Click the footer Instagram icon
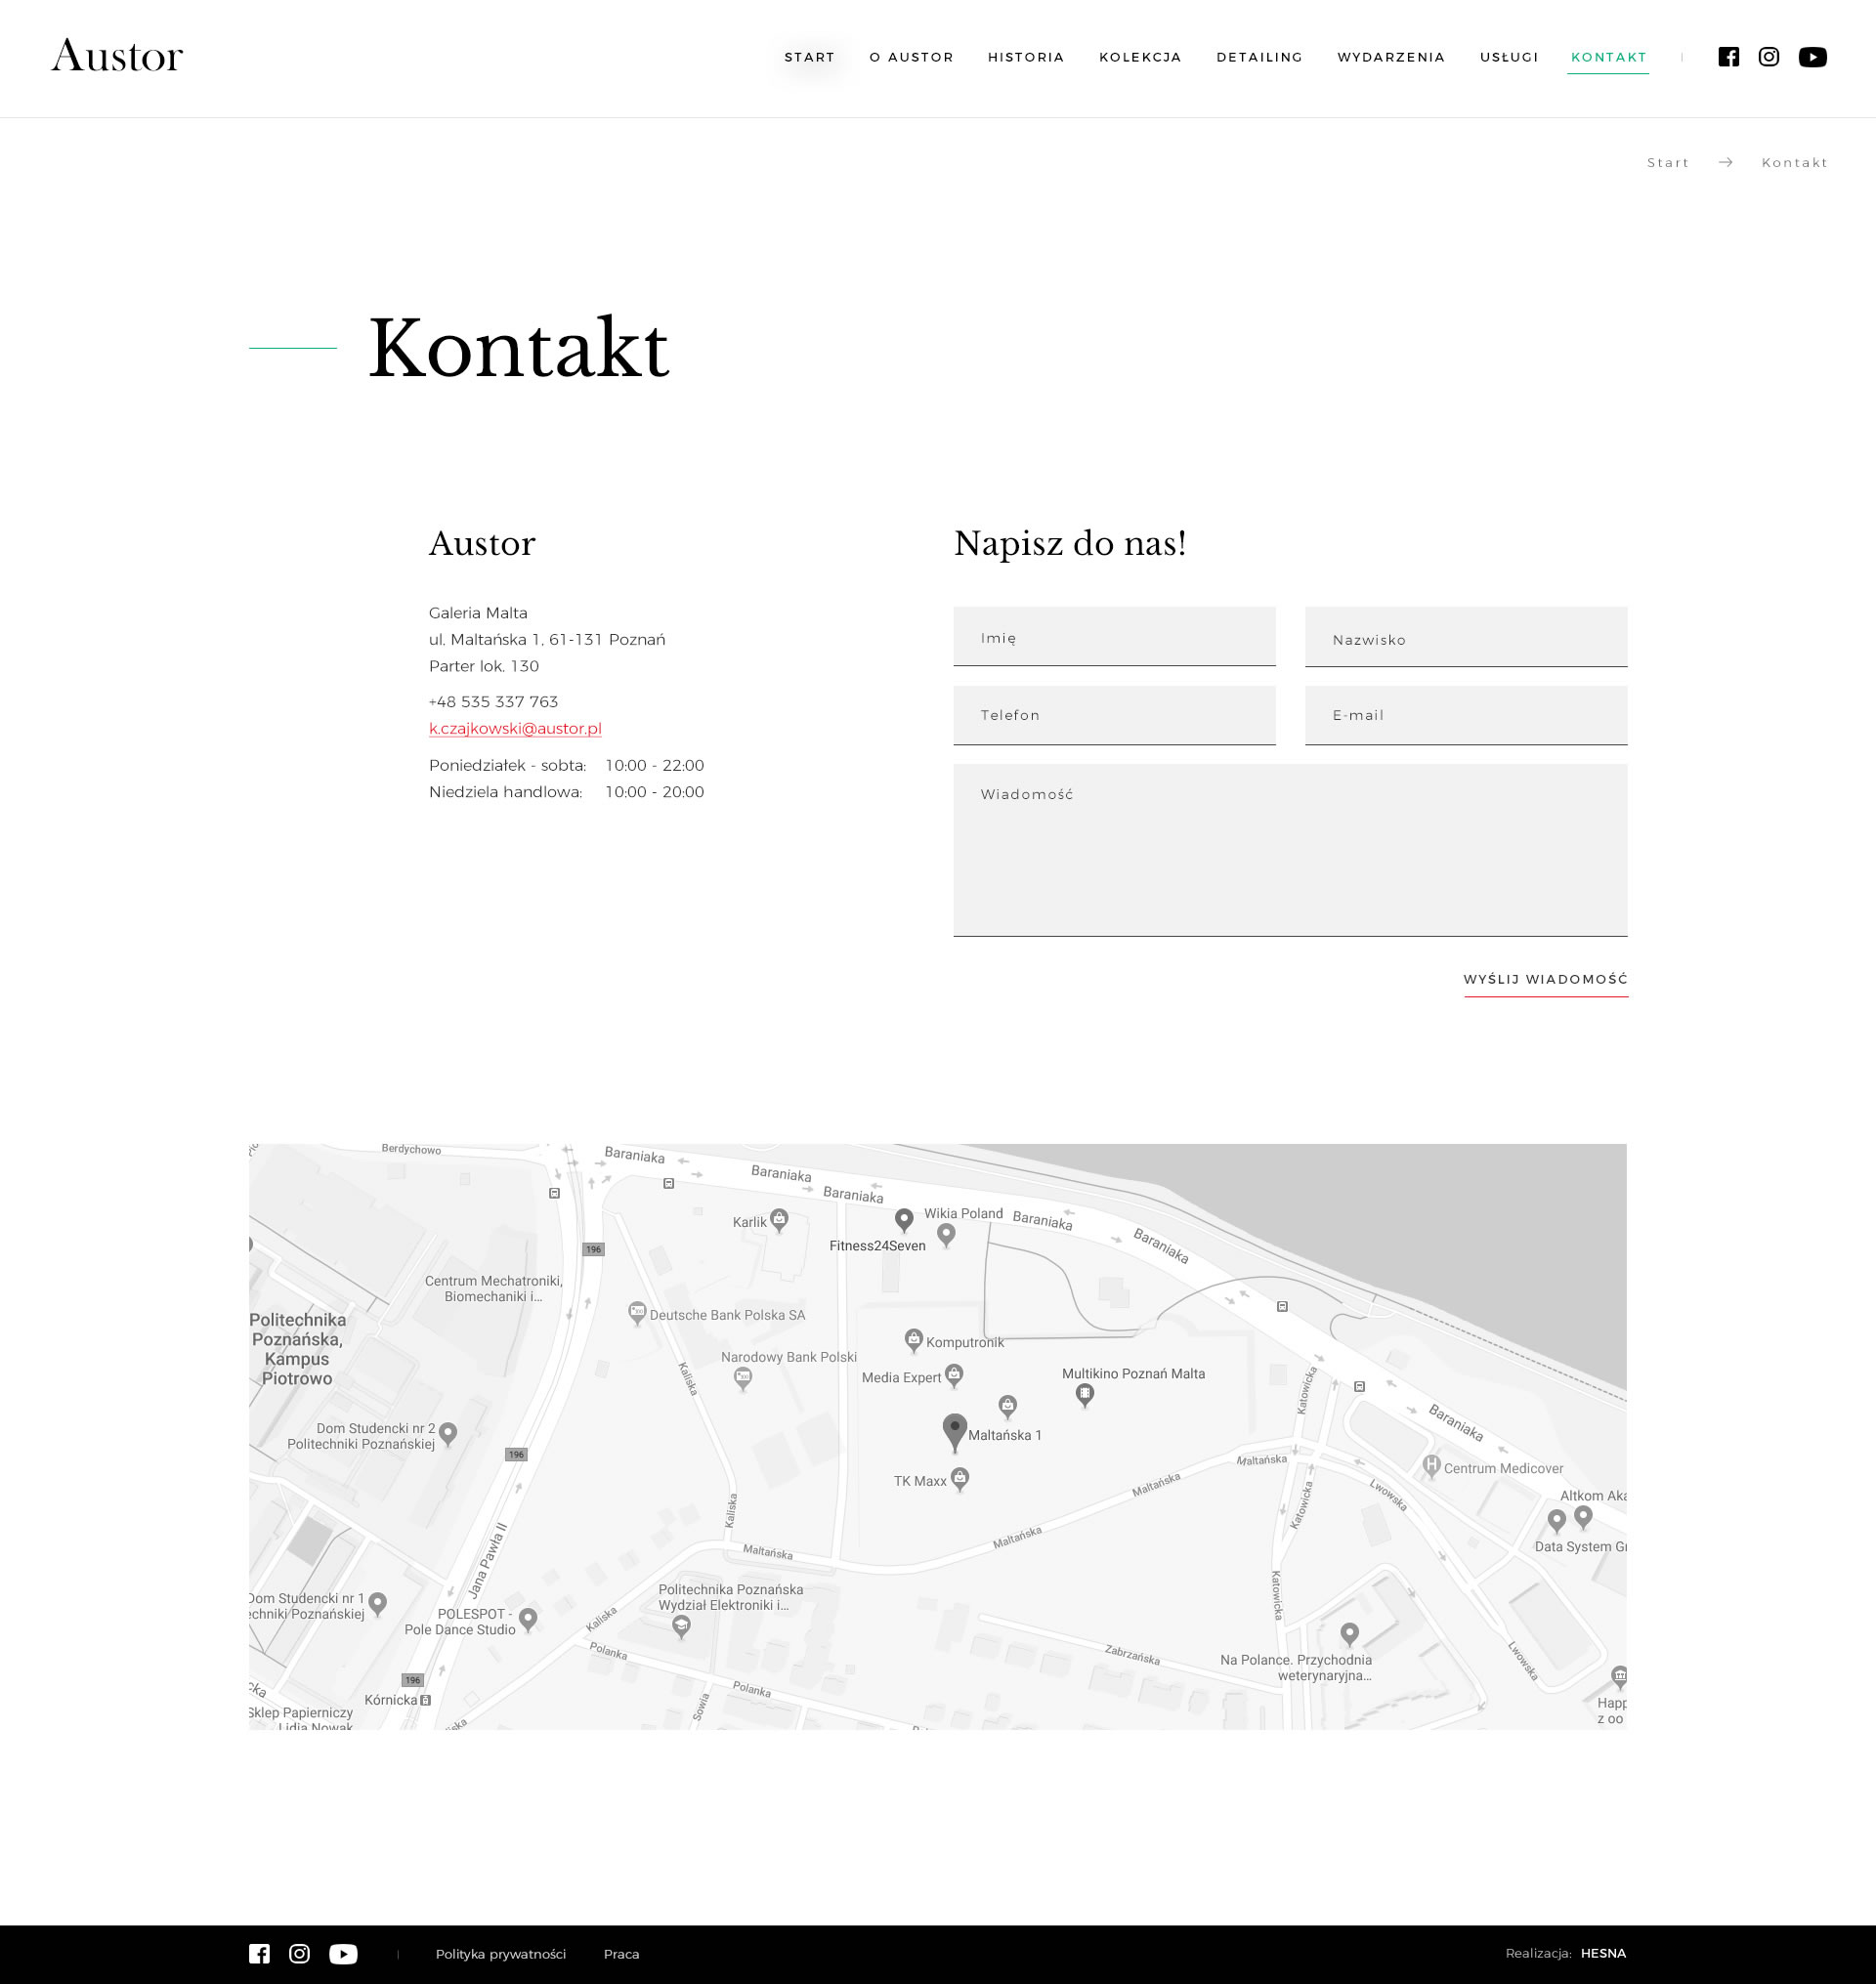Screen dimensions: 1876x1984 pos(299,1953)
